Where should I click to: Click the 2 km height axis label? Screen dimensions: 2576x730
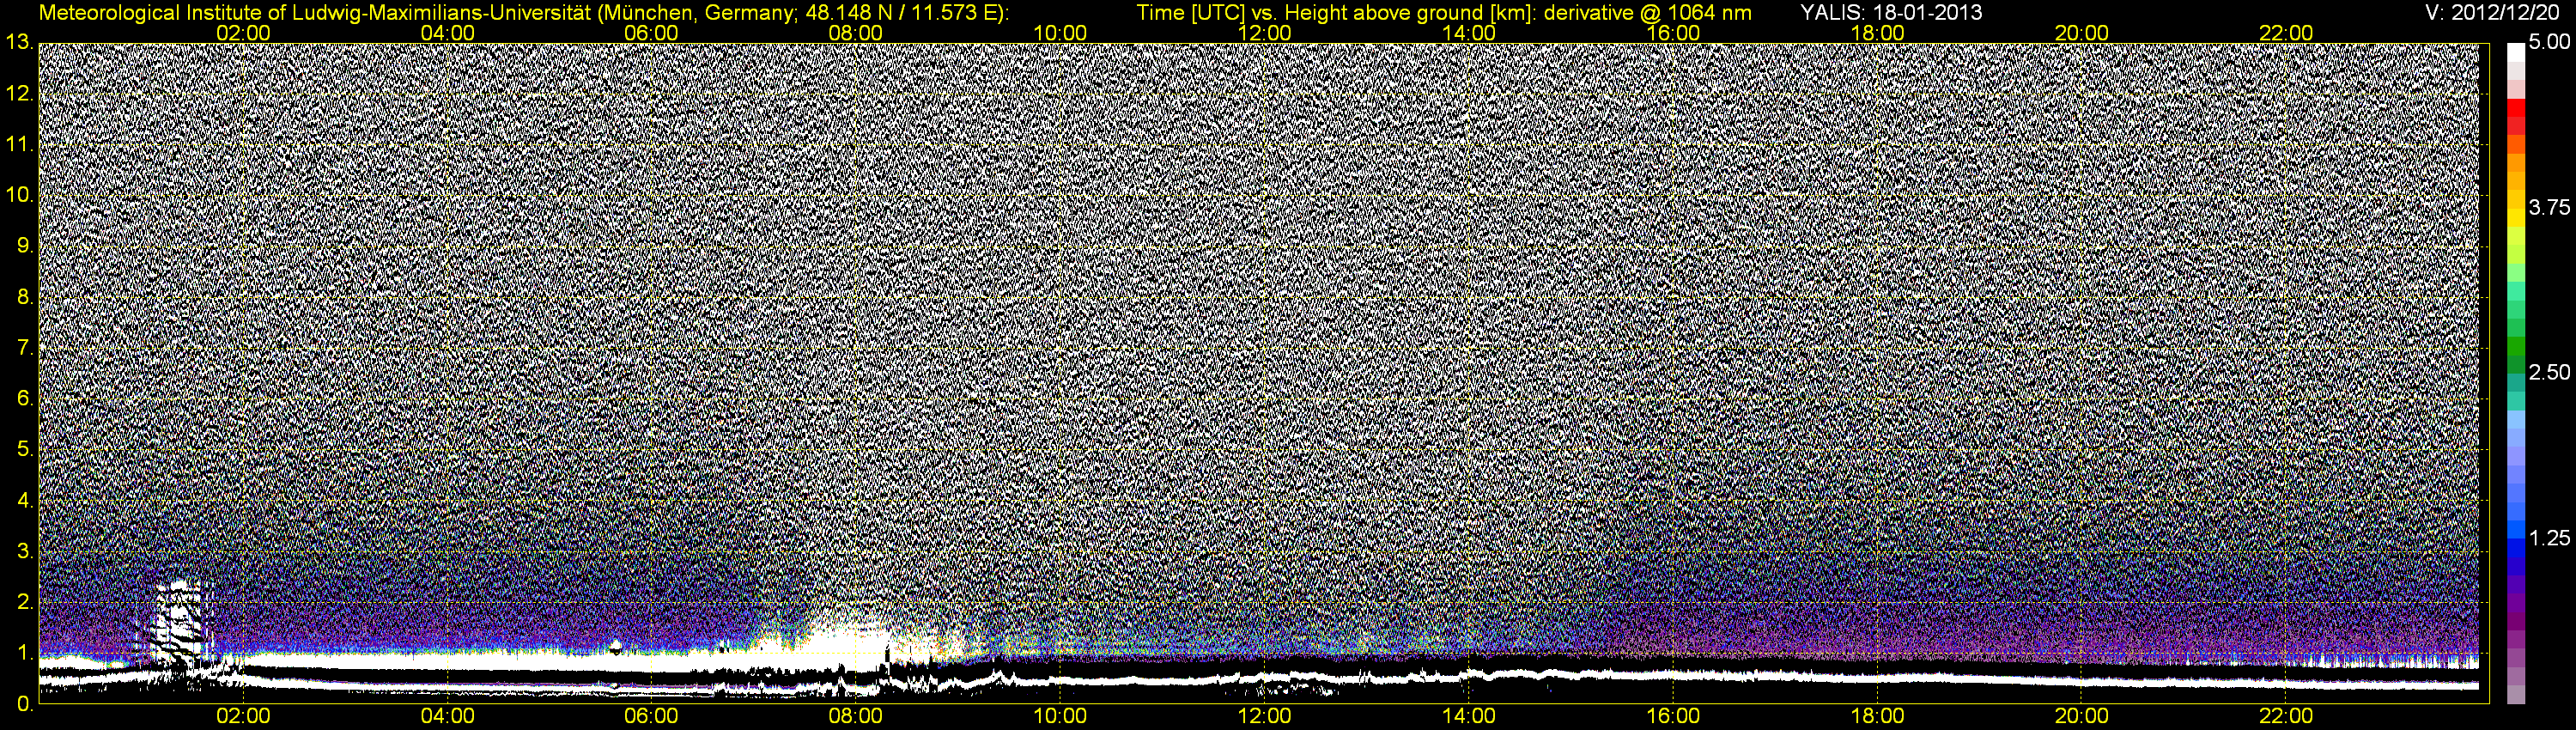24,602
